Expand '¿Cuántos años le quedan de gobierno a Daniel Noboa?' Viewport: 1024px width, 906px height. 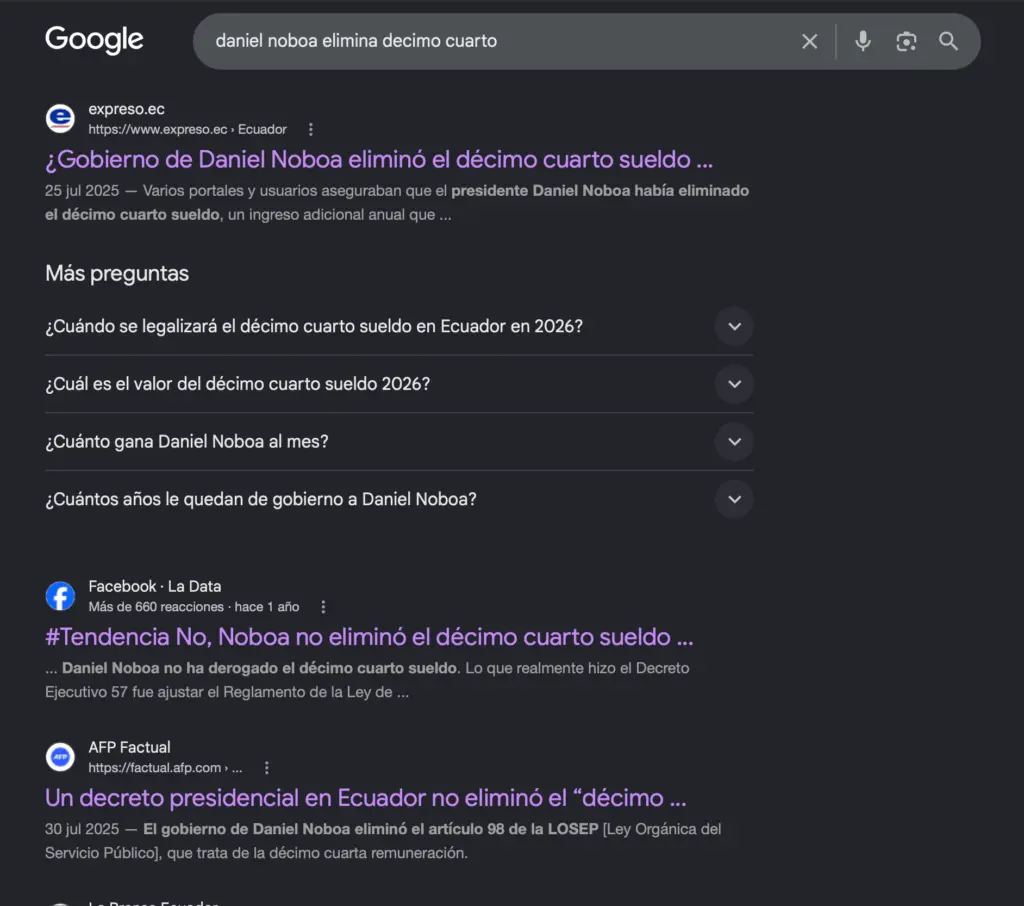pyautogui.click(x=734, y=499)
